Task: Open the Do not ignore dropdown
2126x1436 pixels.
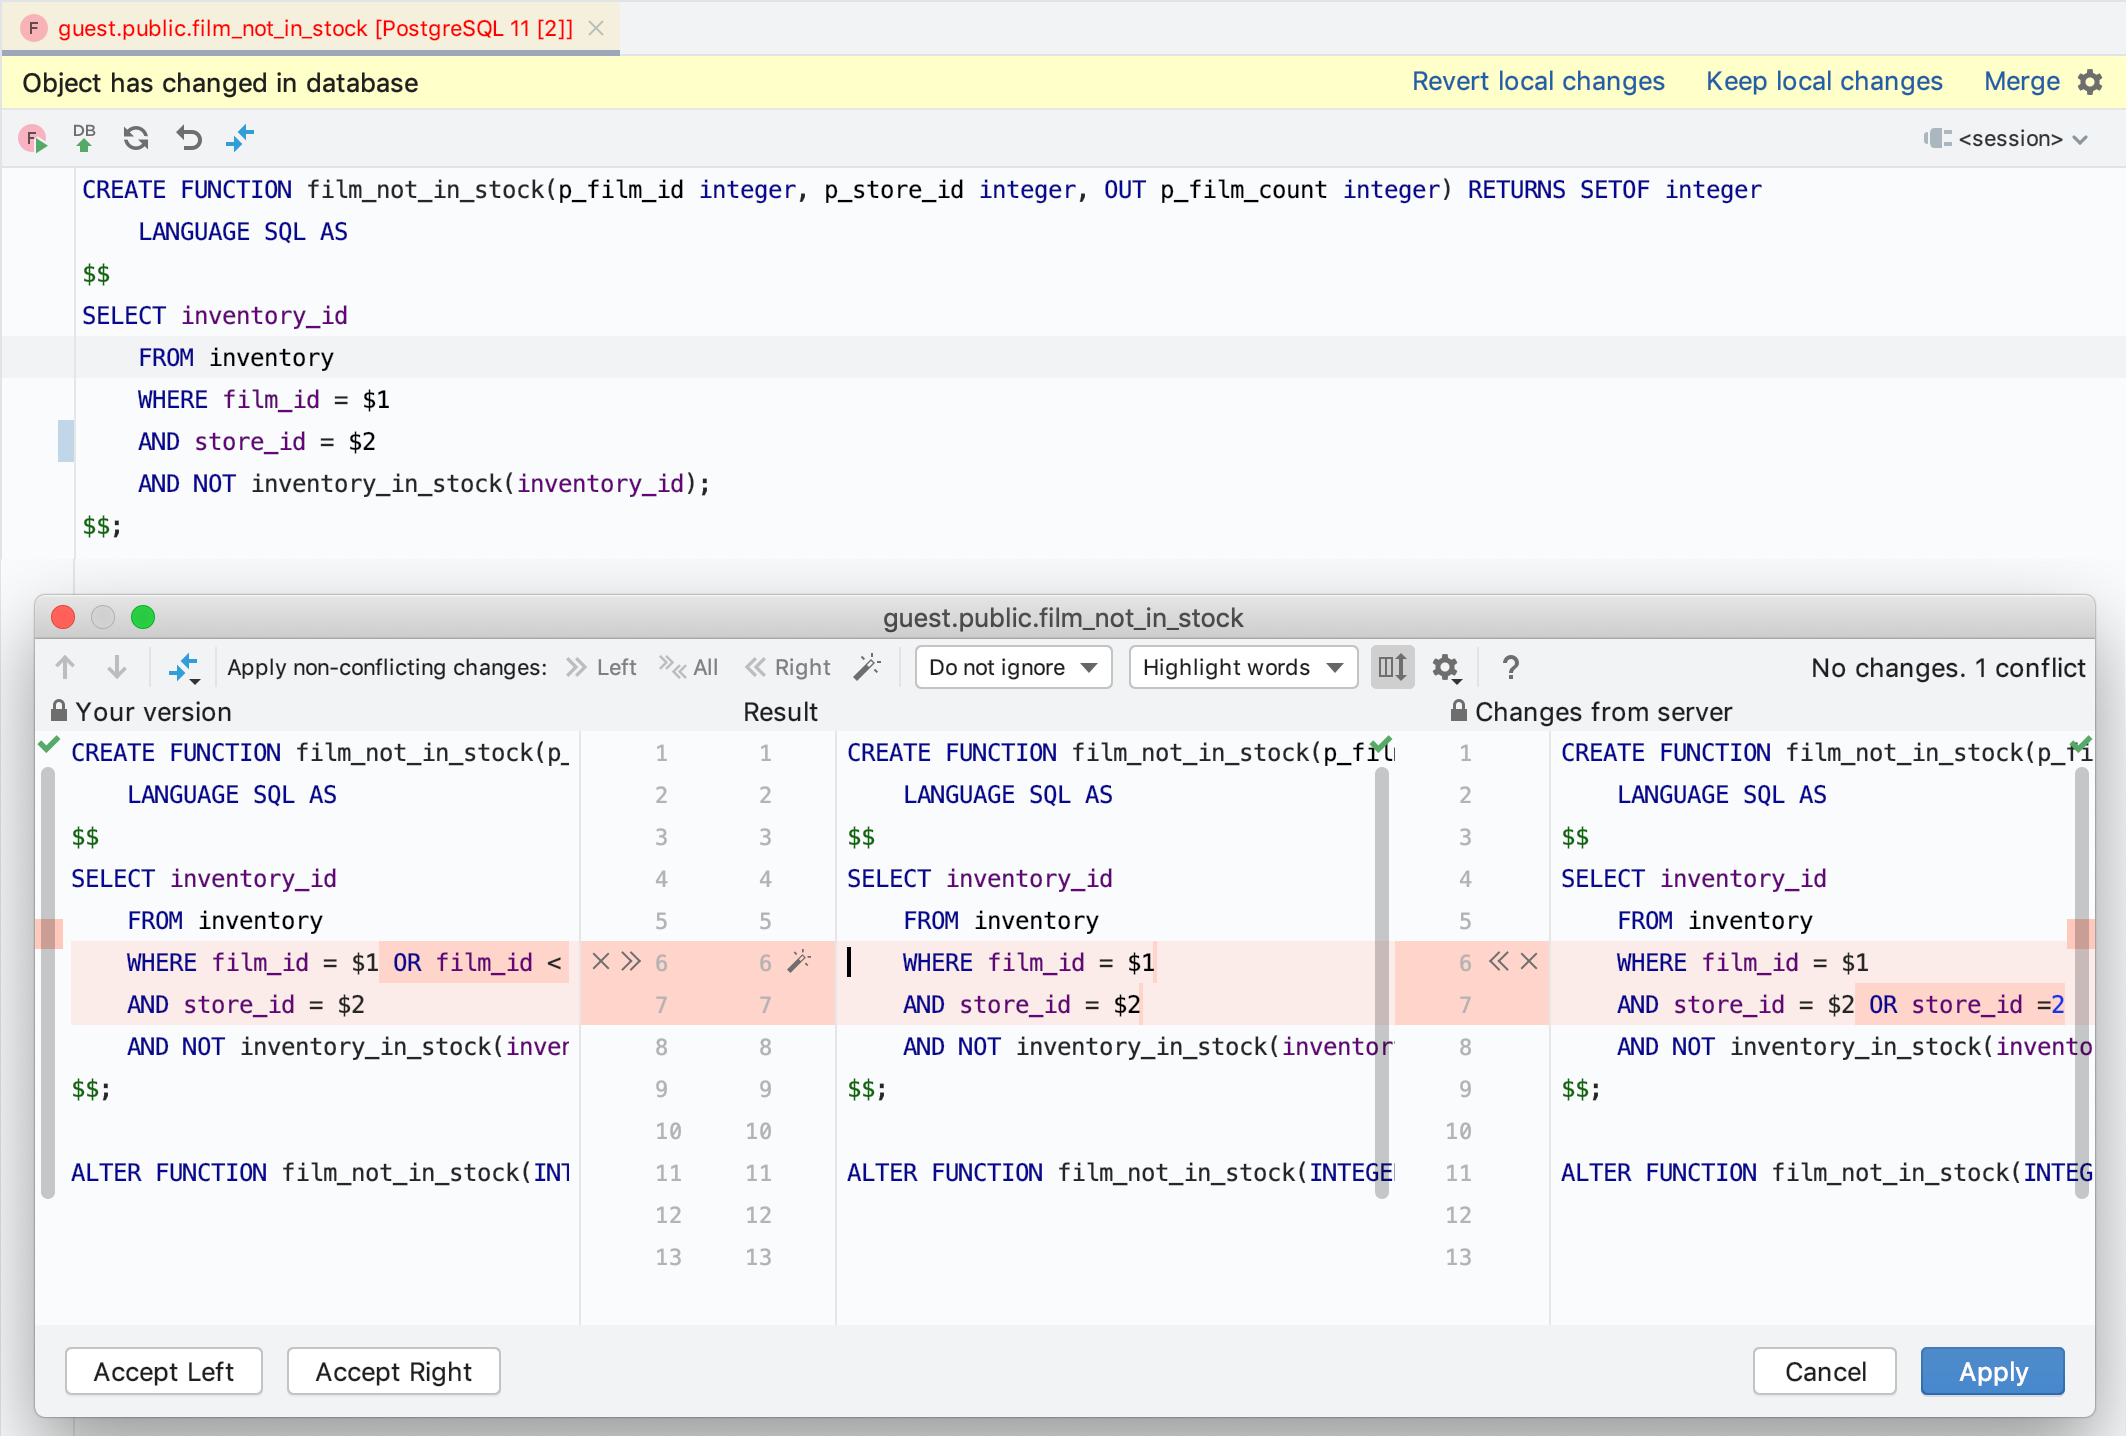Action: tap(1013, 667)
